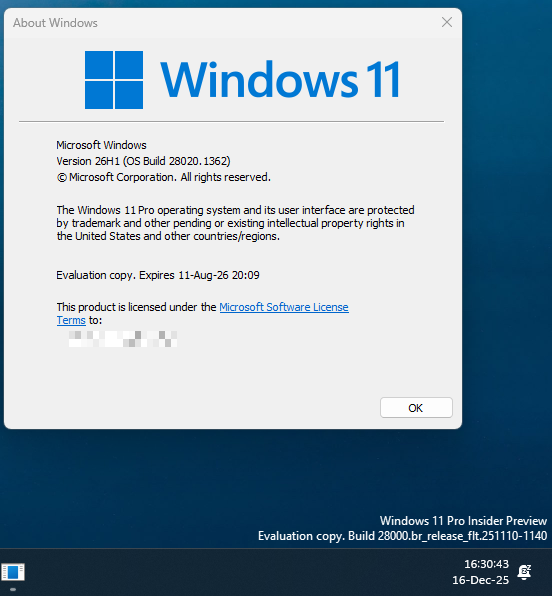Click the Version 26H1 build text

143,161
